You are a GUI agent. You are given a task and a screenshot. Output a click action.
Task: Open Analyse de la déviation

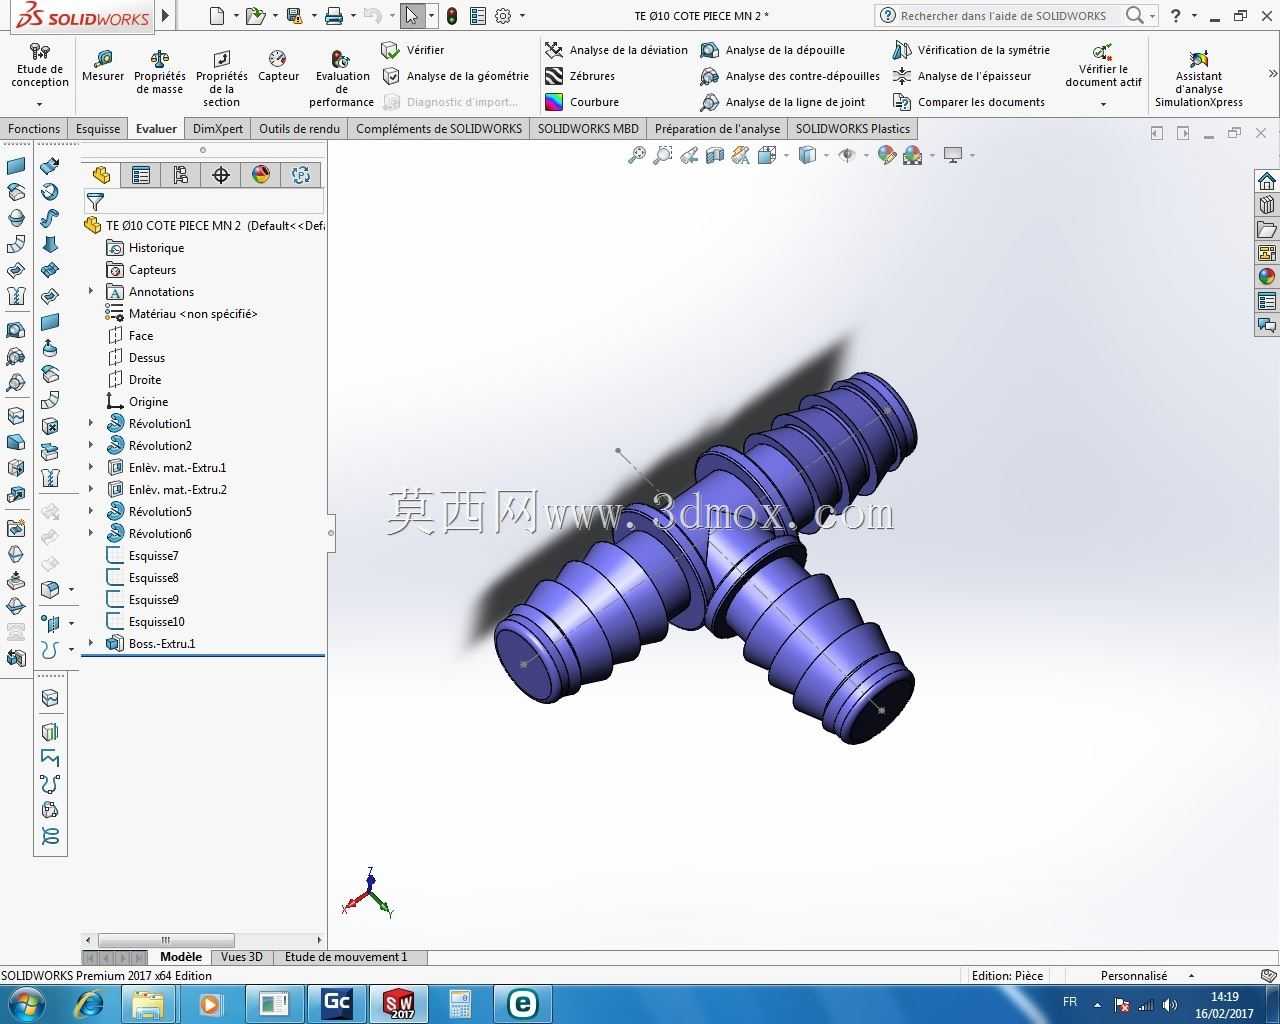coord(616,50)
